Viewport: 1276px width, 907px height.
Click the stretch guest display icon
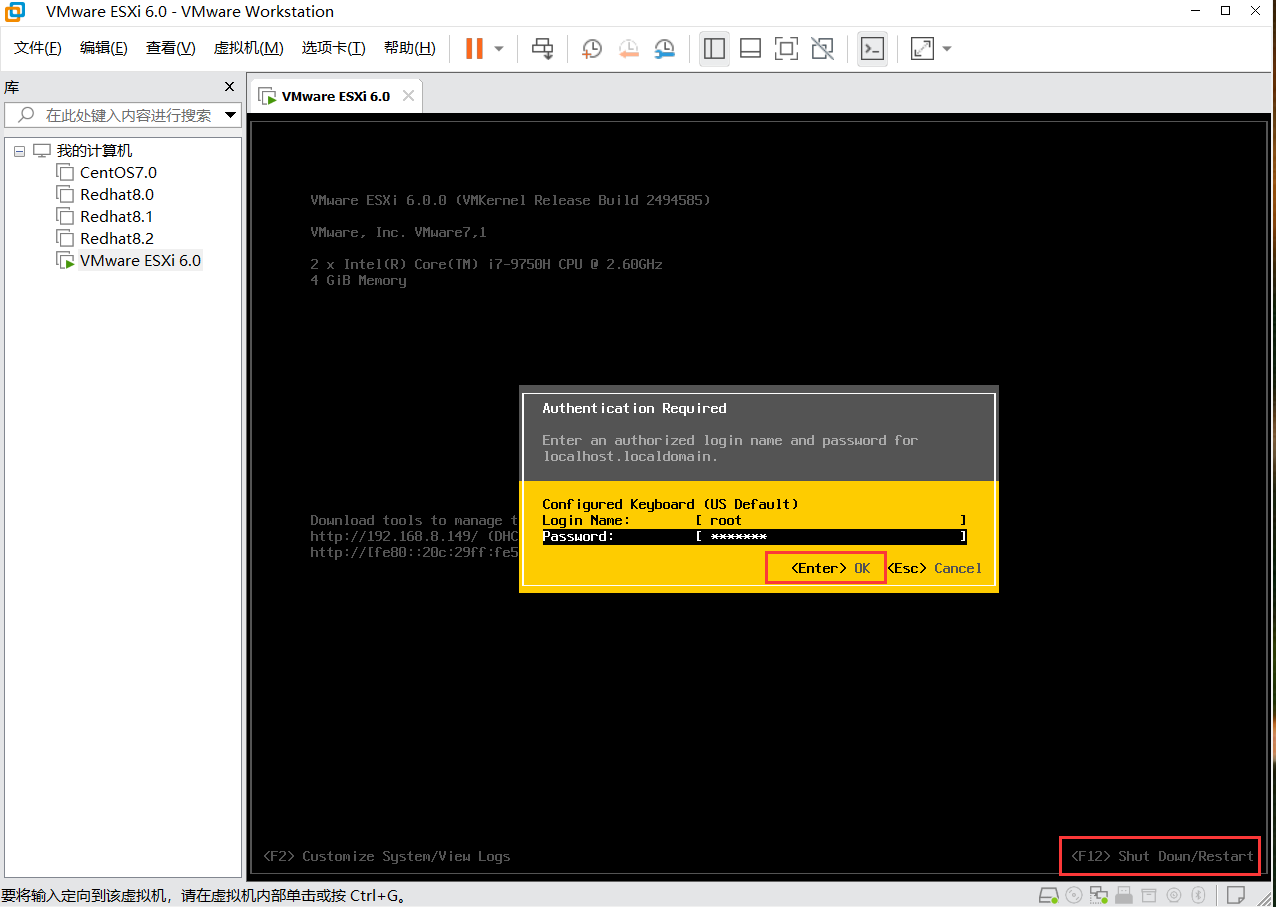[922, 48]
